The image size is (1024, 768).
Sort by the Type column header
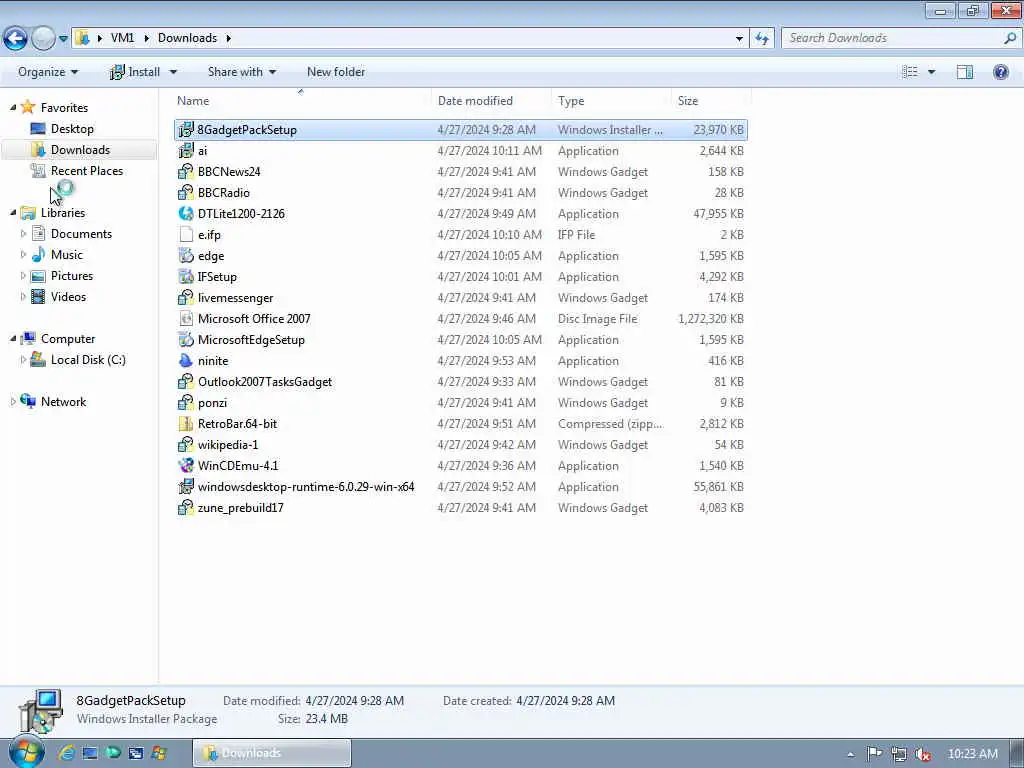pyautogui.click(x=611, y=101)
